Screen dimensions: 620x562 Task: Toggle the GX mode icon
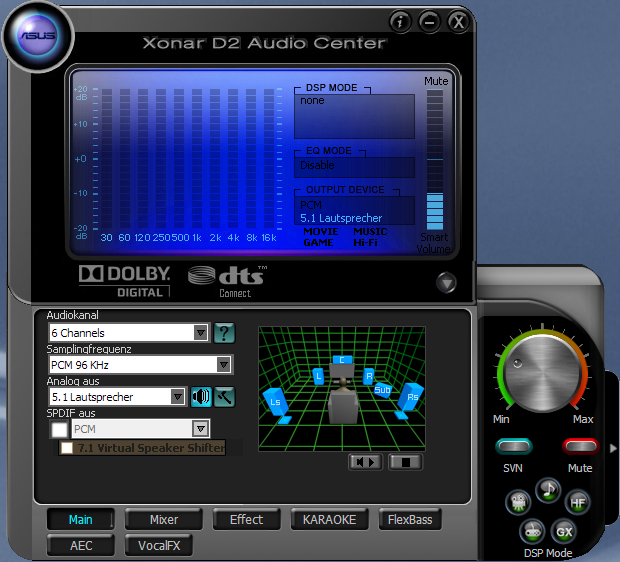click(x=564, y=532)
